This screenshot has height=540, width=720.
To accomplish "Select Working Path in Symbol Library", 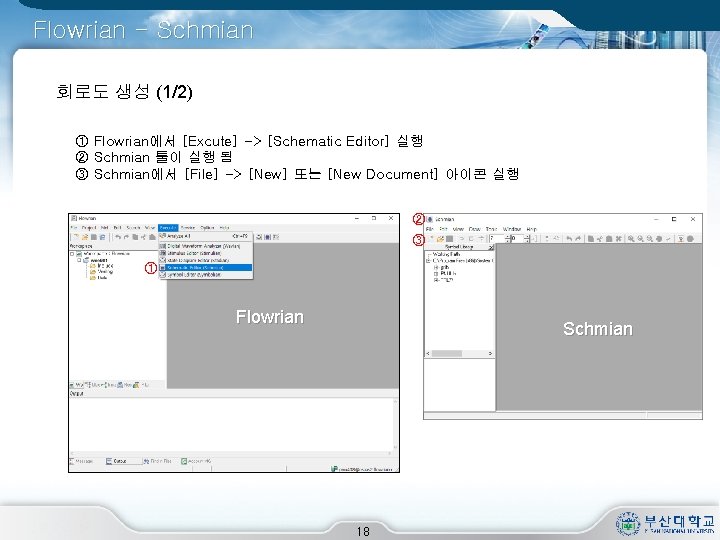I will coord(446,254).
